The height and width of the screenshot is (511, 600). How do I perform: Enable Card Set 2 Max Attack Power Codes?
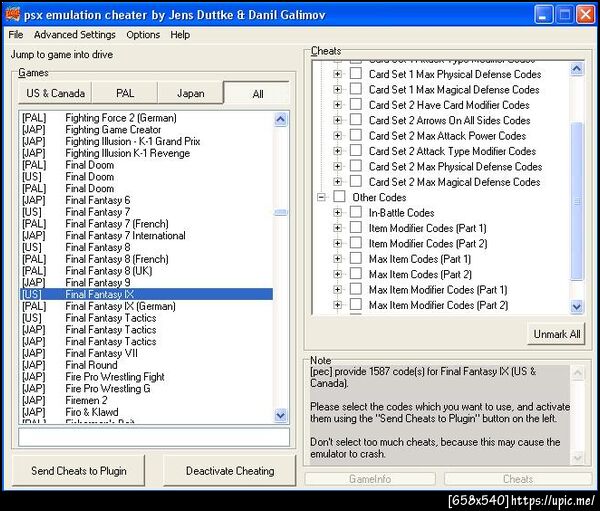coord(356,135)
